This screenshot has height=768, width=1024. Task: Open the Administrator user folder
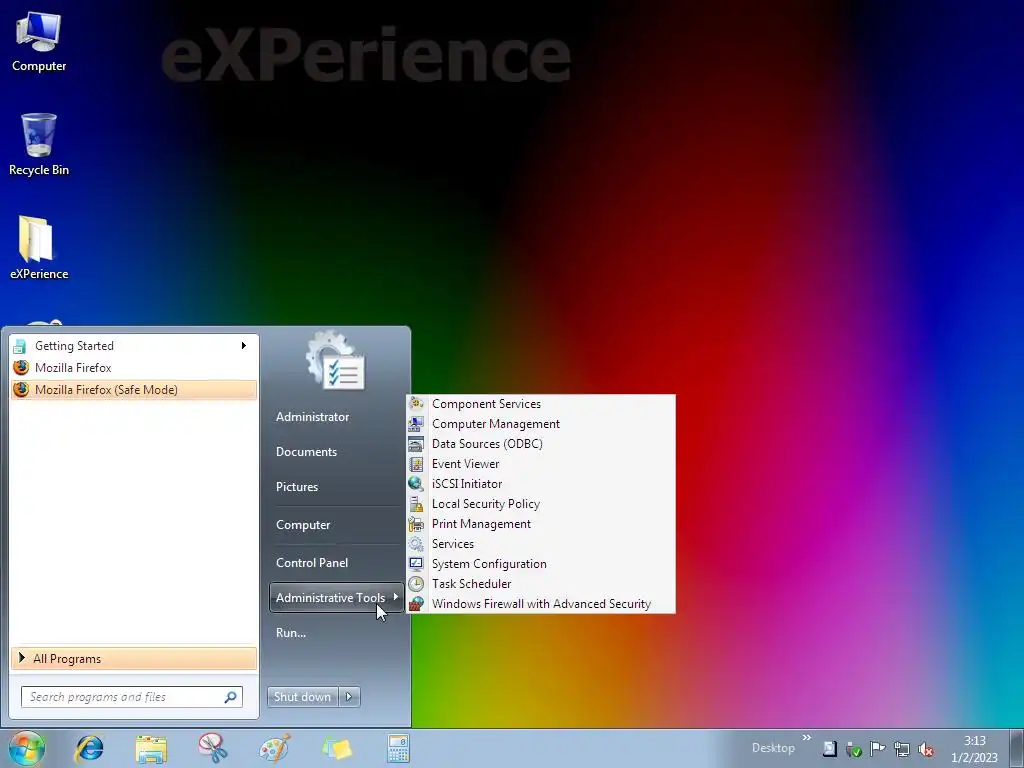point(312,417)
